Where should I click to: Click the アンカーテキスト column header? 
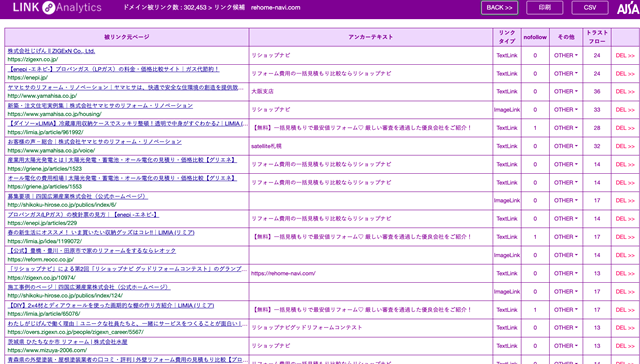click(371, 37)
